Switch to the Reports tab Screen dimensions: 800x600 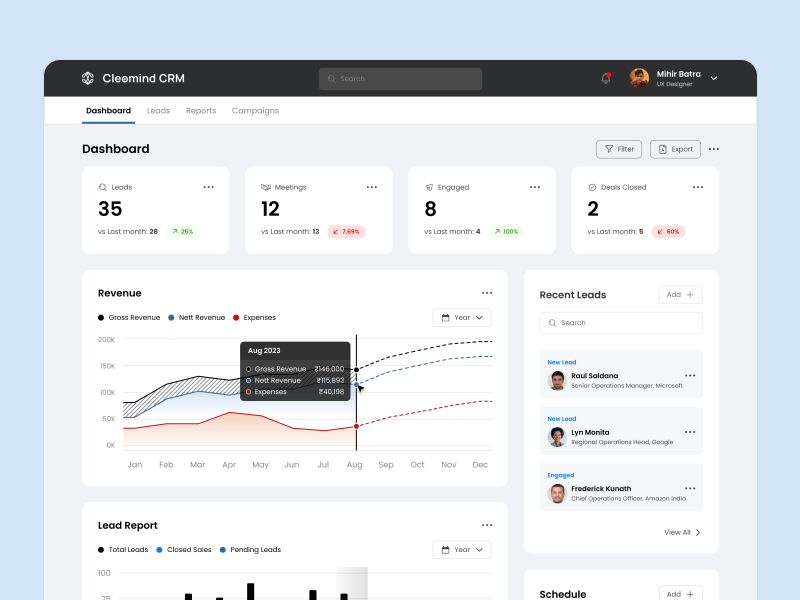pos(201,111)
